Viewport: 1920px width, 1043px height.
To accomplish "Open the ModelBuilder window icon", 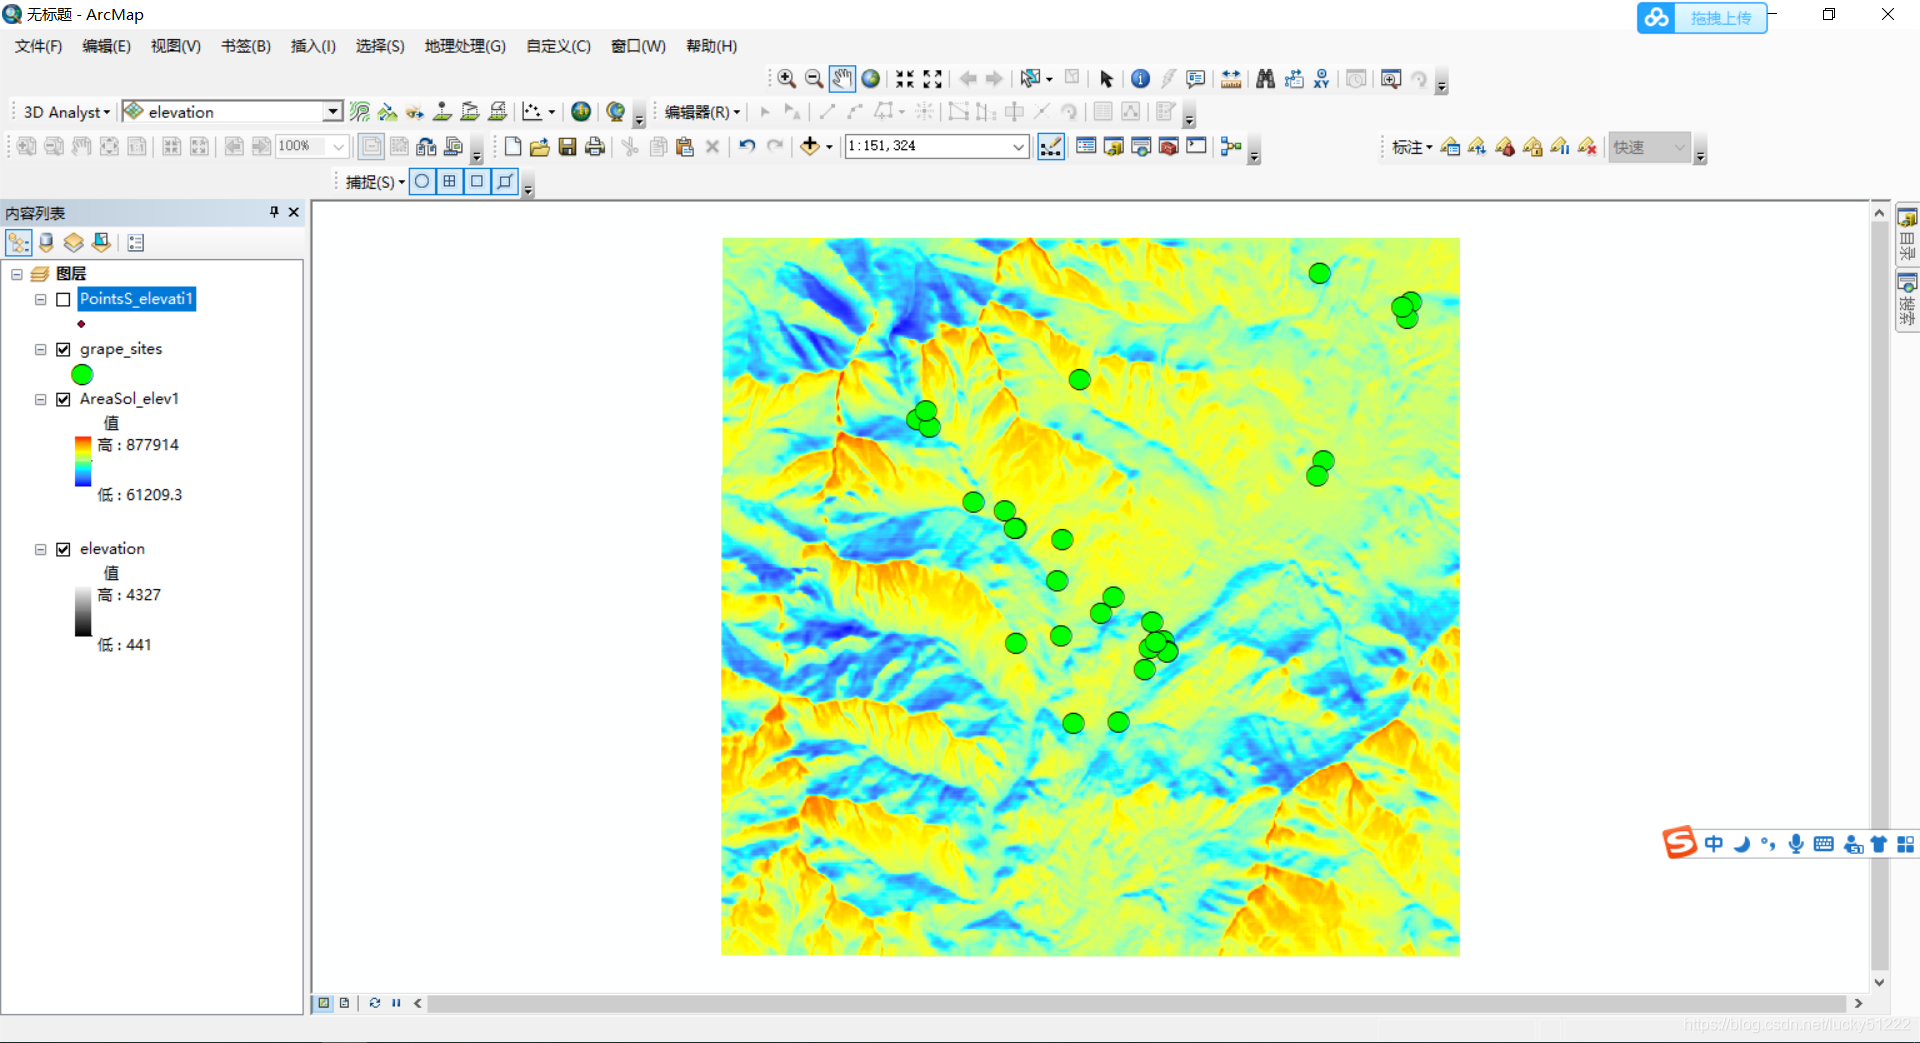I will pos(1231,146).
